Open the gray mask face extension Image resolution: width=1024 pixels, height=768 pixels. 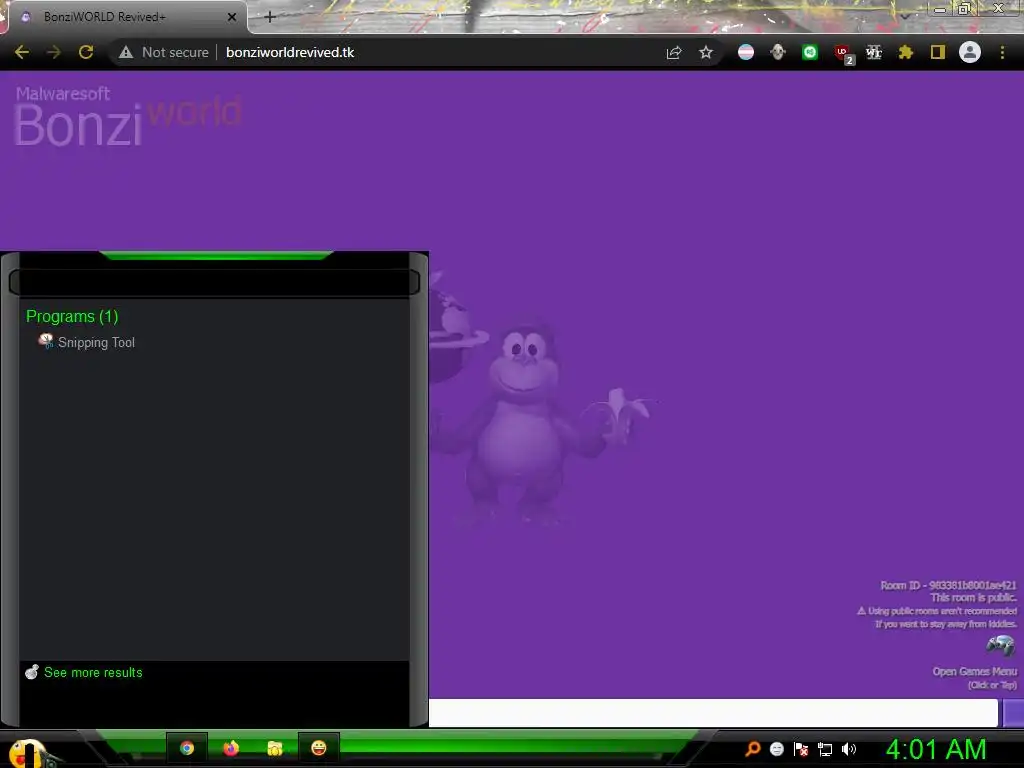778,52
